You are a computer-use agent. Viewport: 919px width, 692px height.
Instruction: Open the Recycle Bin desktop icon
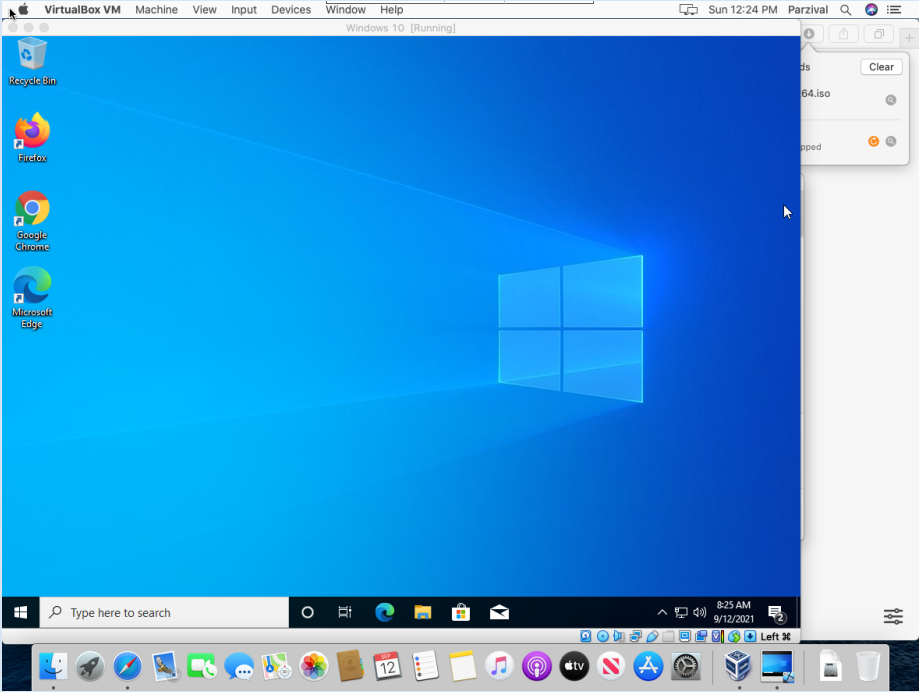coord(32,62)
